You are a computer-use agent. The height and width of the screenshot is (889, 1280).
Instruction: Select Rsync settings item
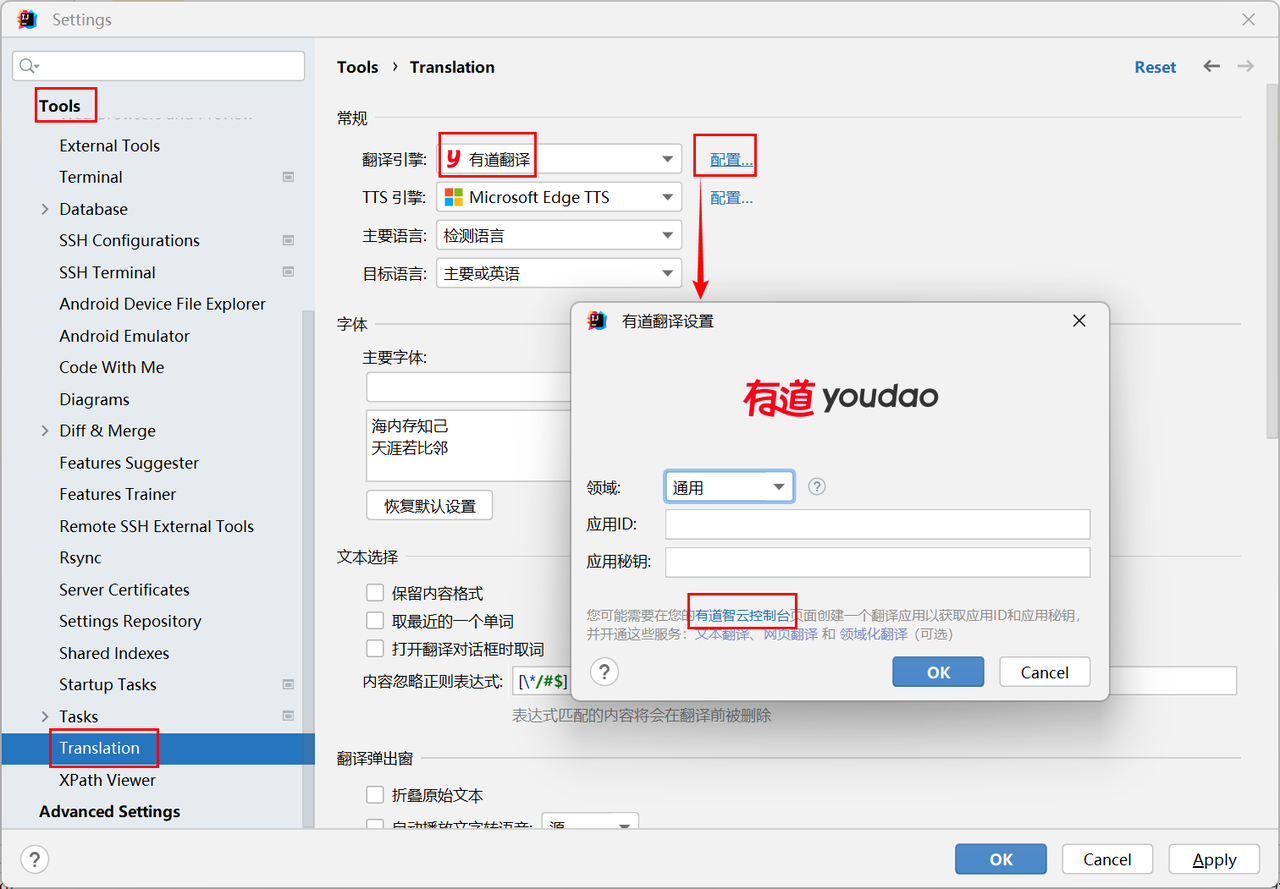coord(80,558)
